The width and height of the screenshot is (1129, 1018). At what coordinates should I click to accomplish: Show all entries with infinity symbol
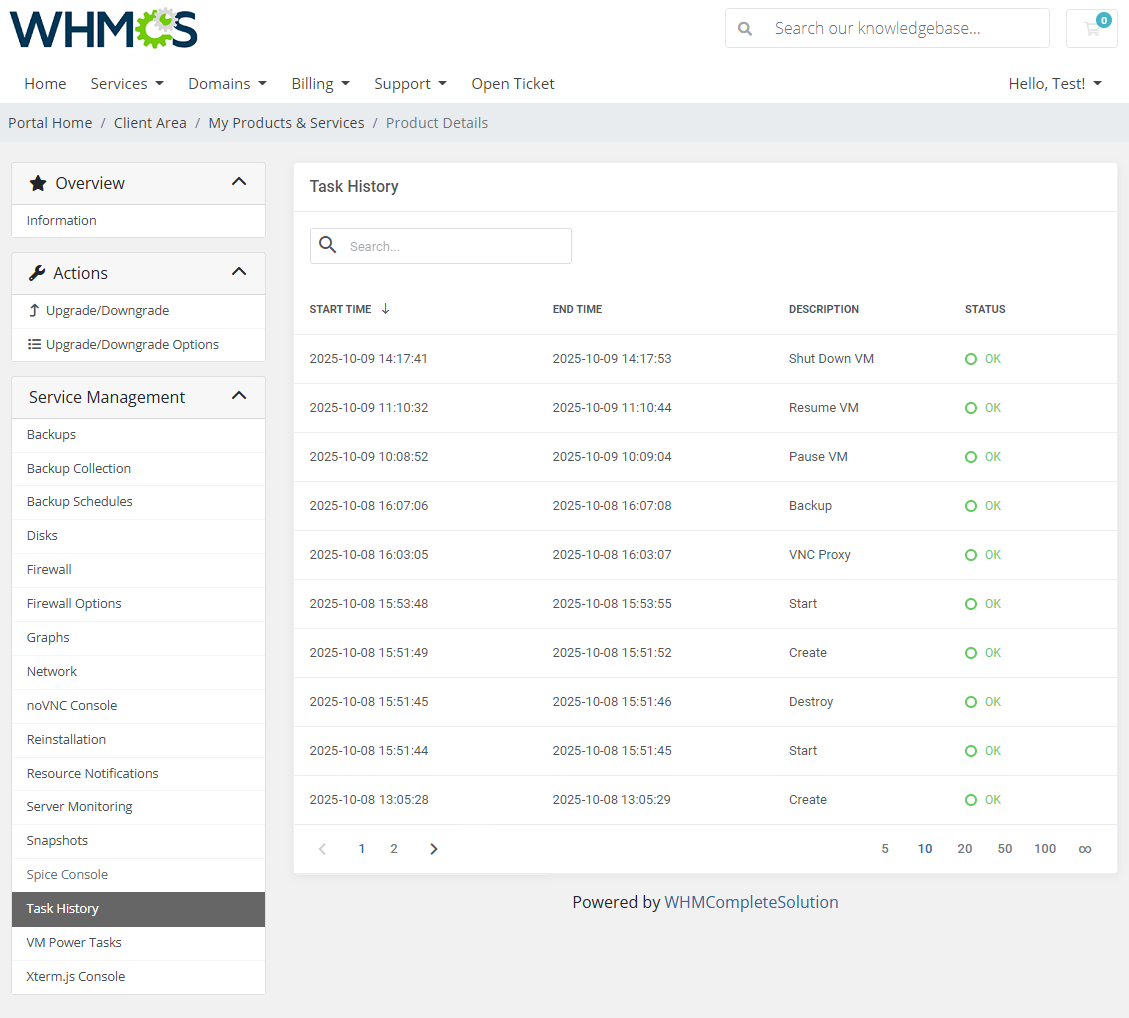[1084, 849]
